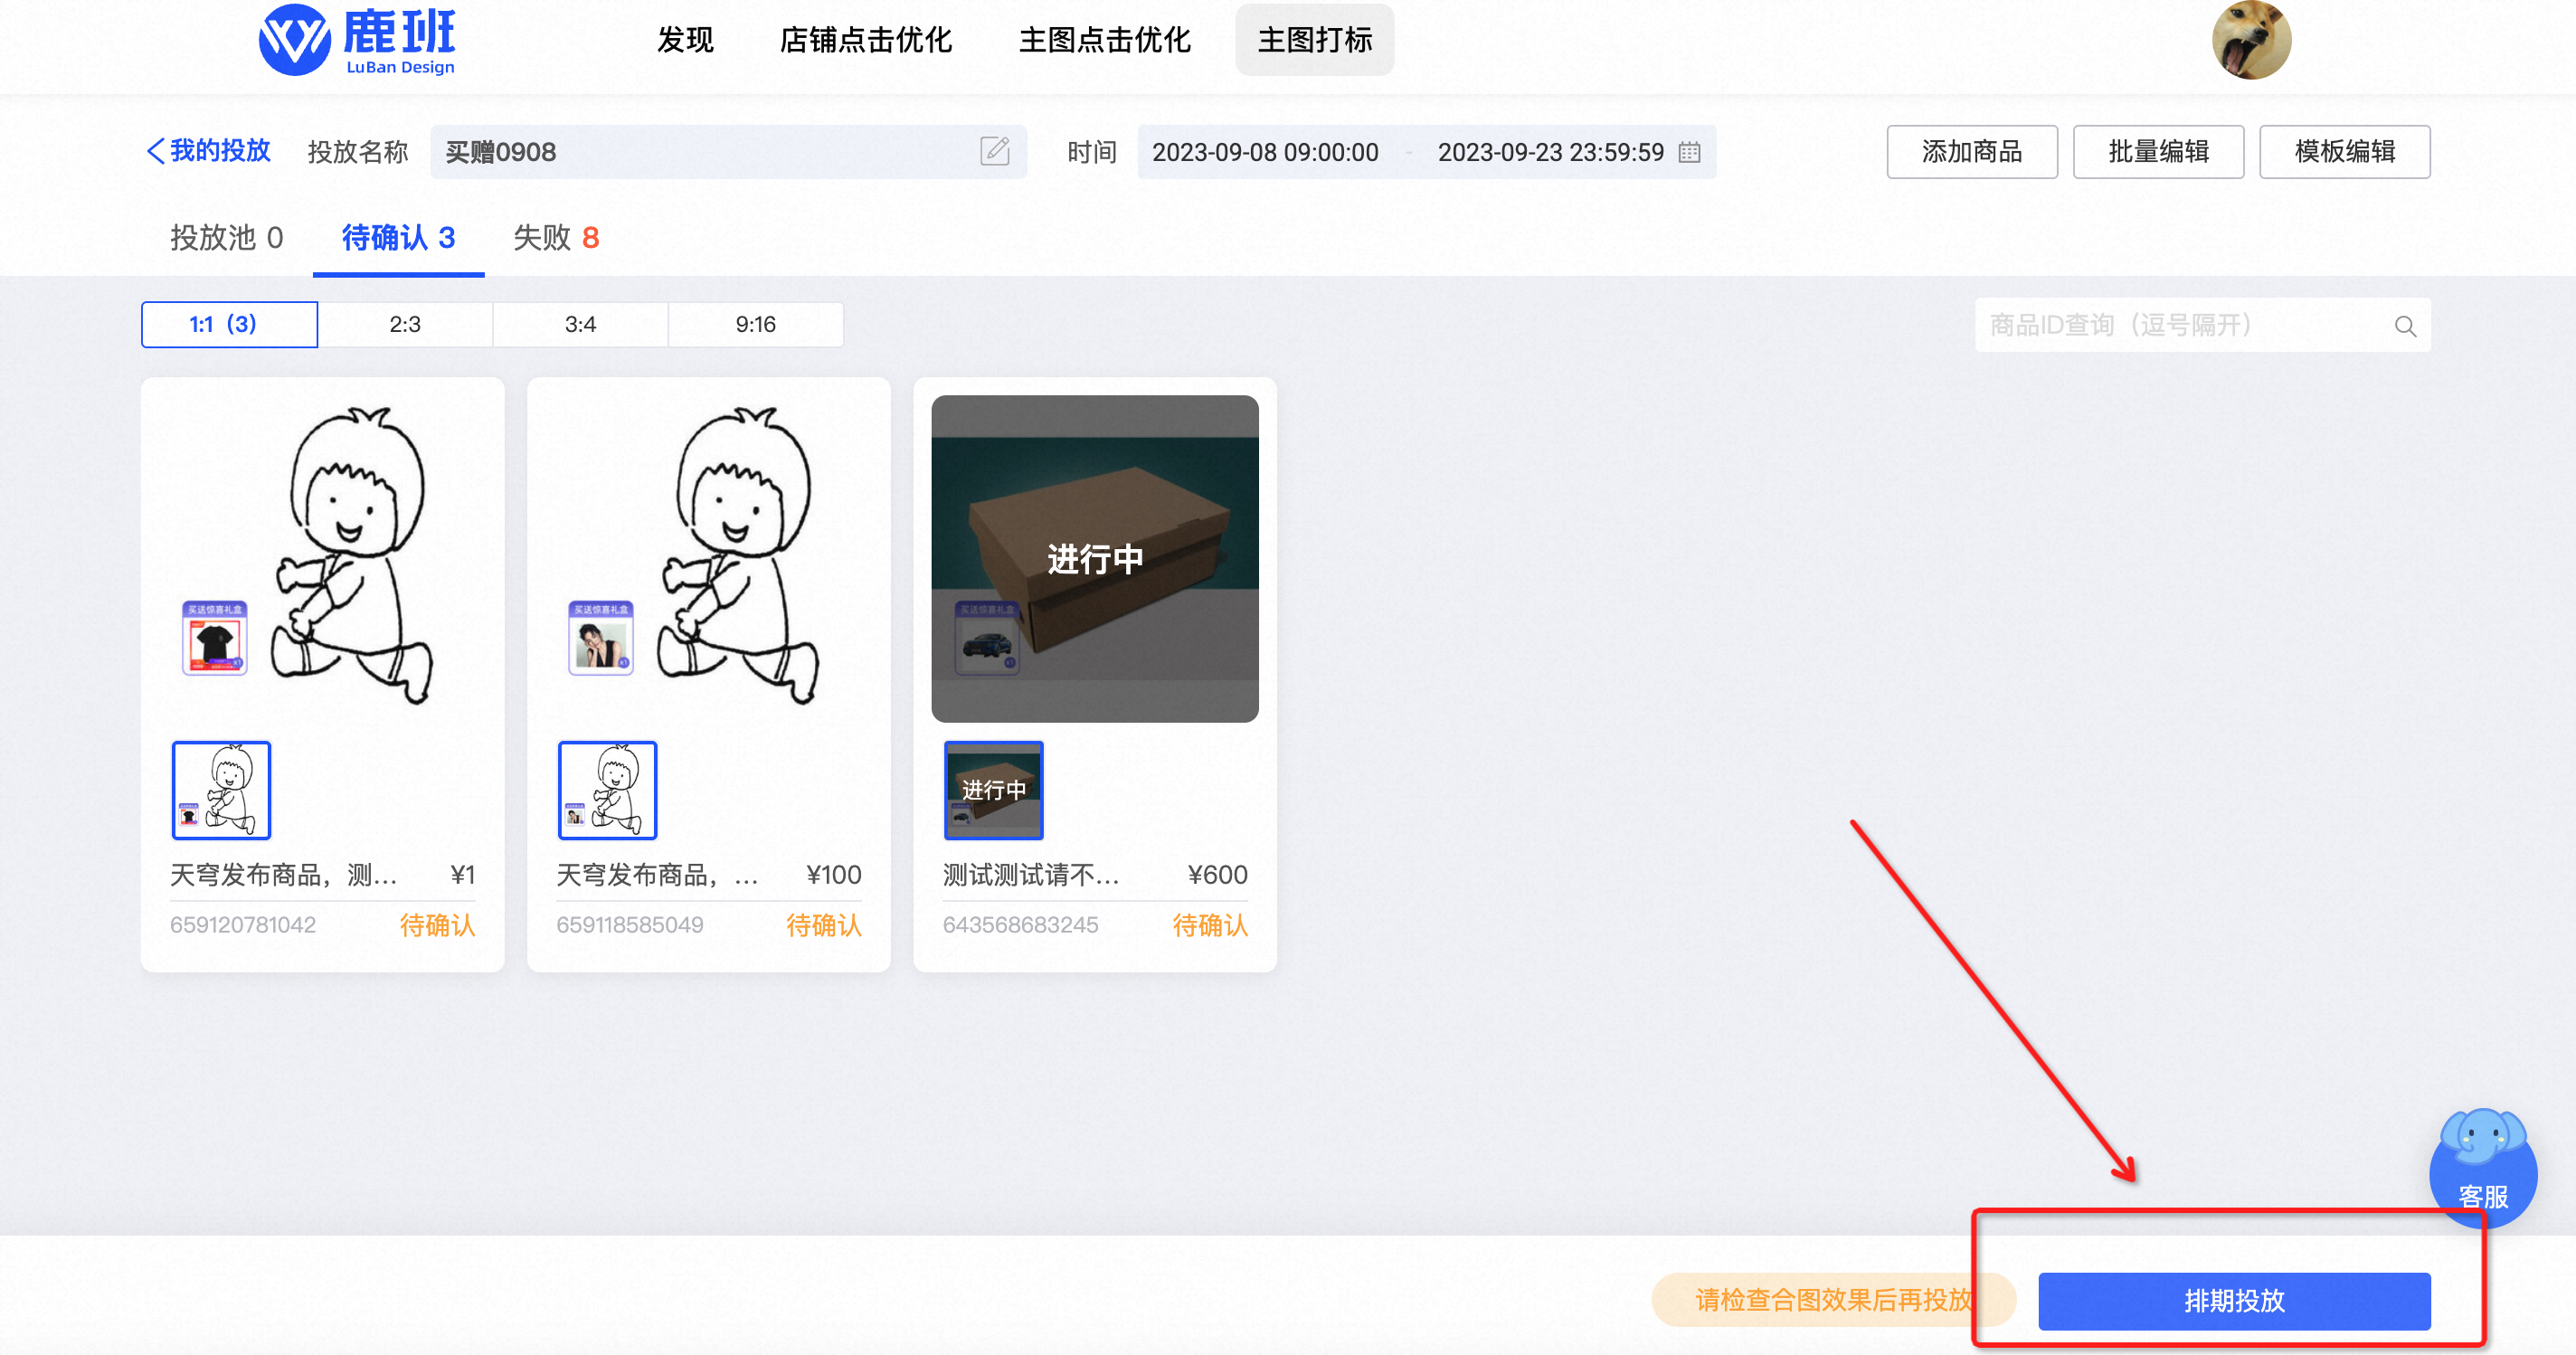The image size is (2576, 1355).
Task: Click product ID 659120781042
Action: click(243, 925)
